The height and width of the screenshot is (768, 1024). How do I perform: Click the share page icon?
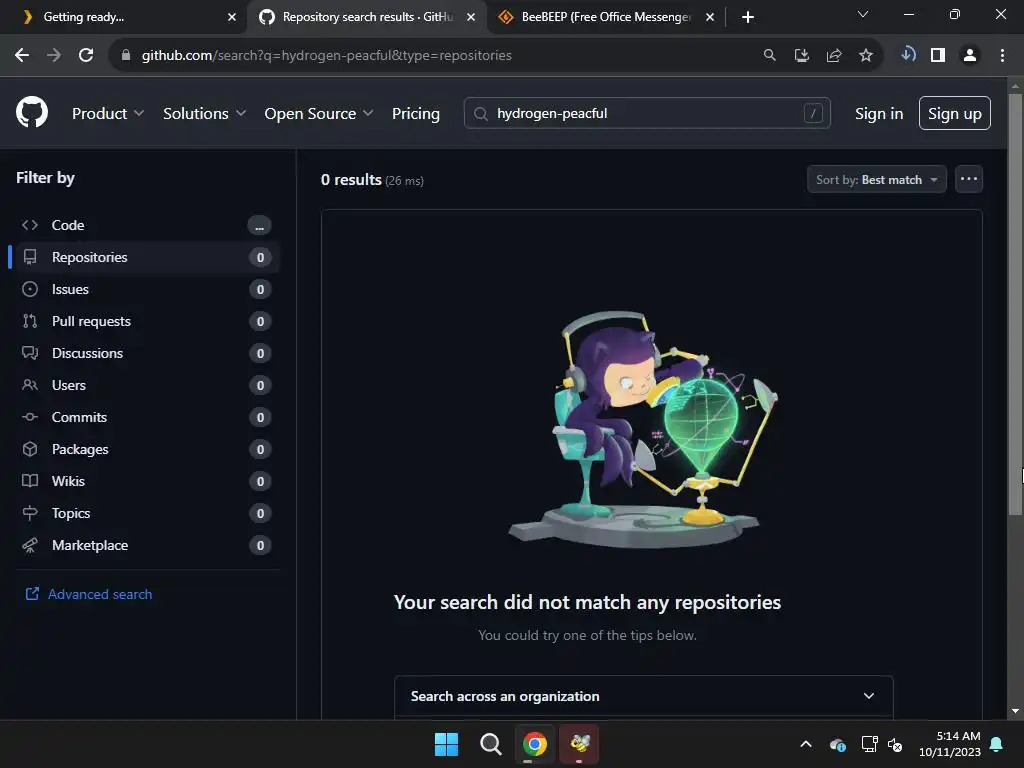(834, 56)
